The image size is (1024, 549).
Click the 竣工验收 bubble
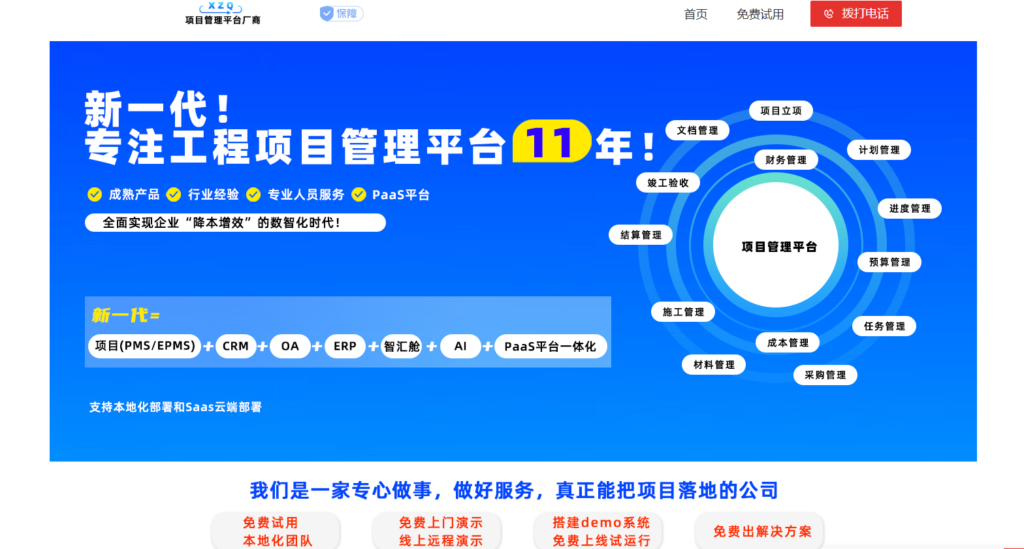[x=667, y=183]
